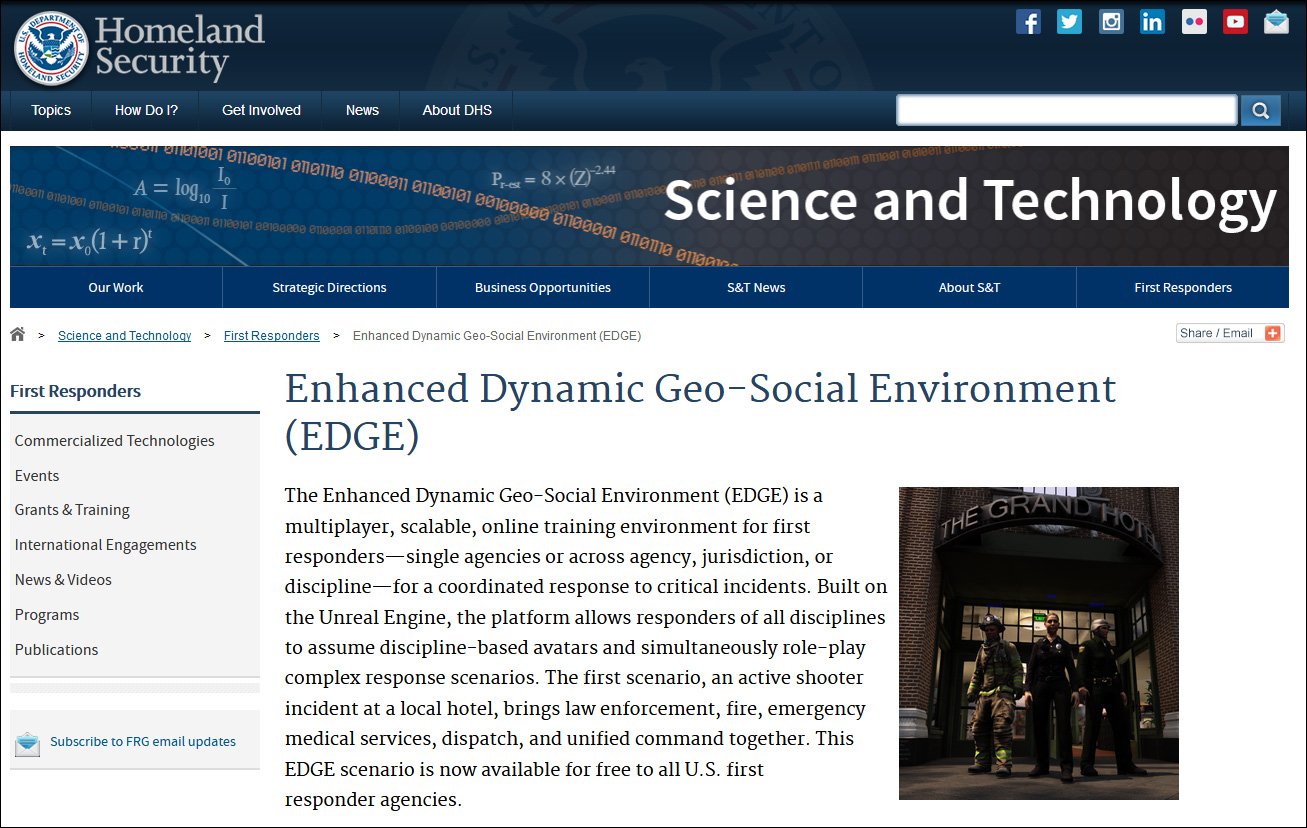Open the How Do I? menu
Viewport: 1307px width, 828px height.
click(146, 110)
